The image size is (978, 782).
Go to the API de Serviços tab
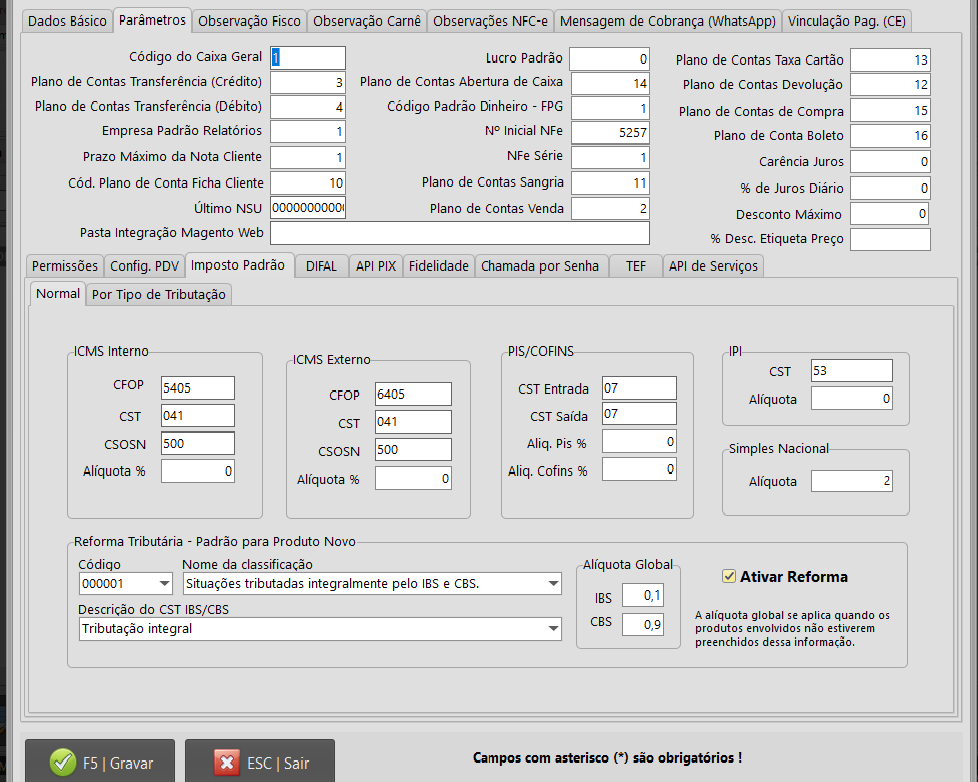click(713, 266)
